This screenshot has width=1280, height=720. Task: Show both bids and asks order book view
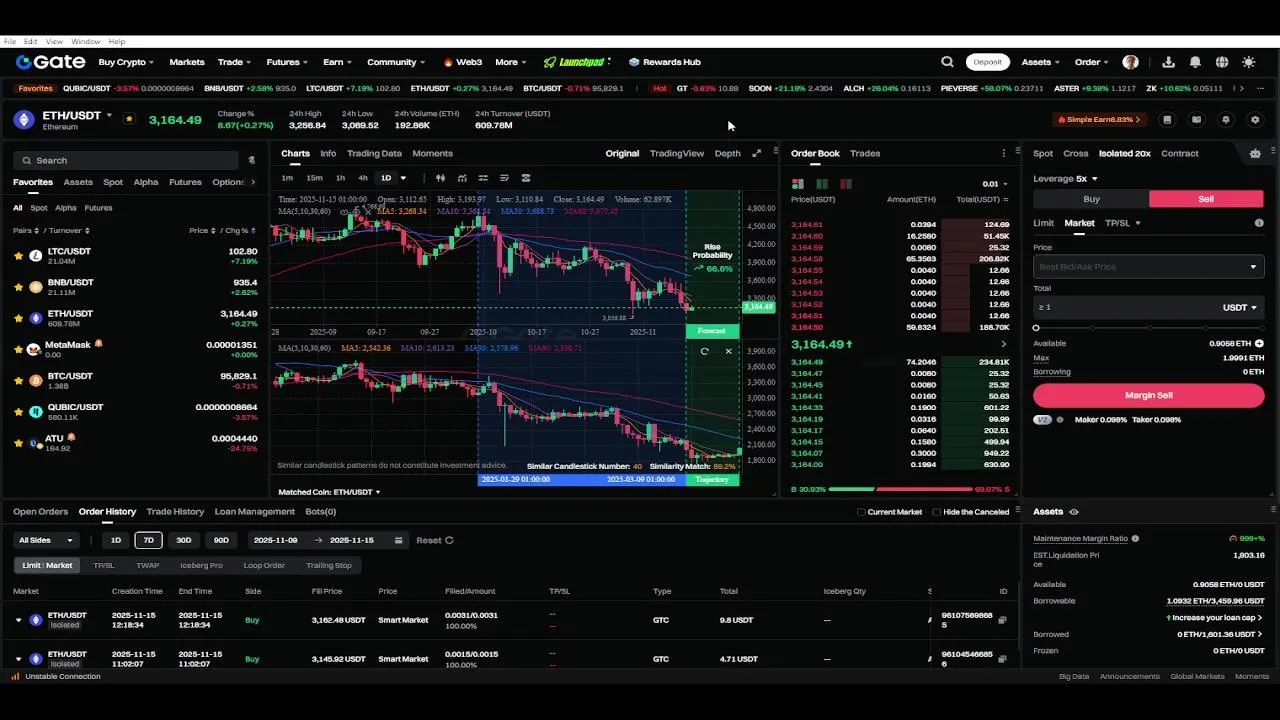tap(798, 184)
